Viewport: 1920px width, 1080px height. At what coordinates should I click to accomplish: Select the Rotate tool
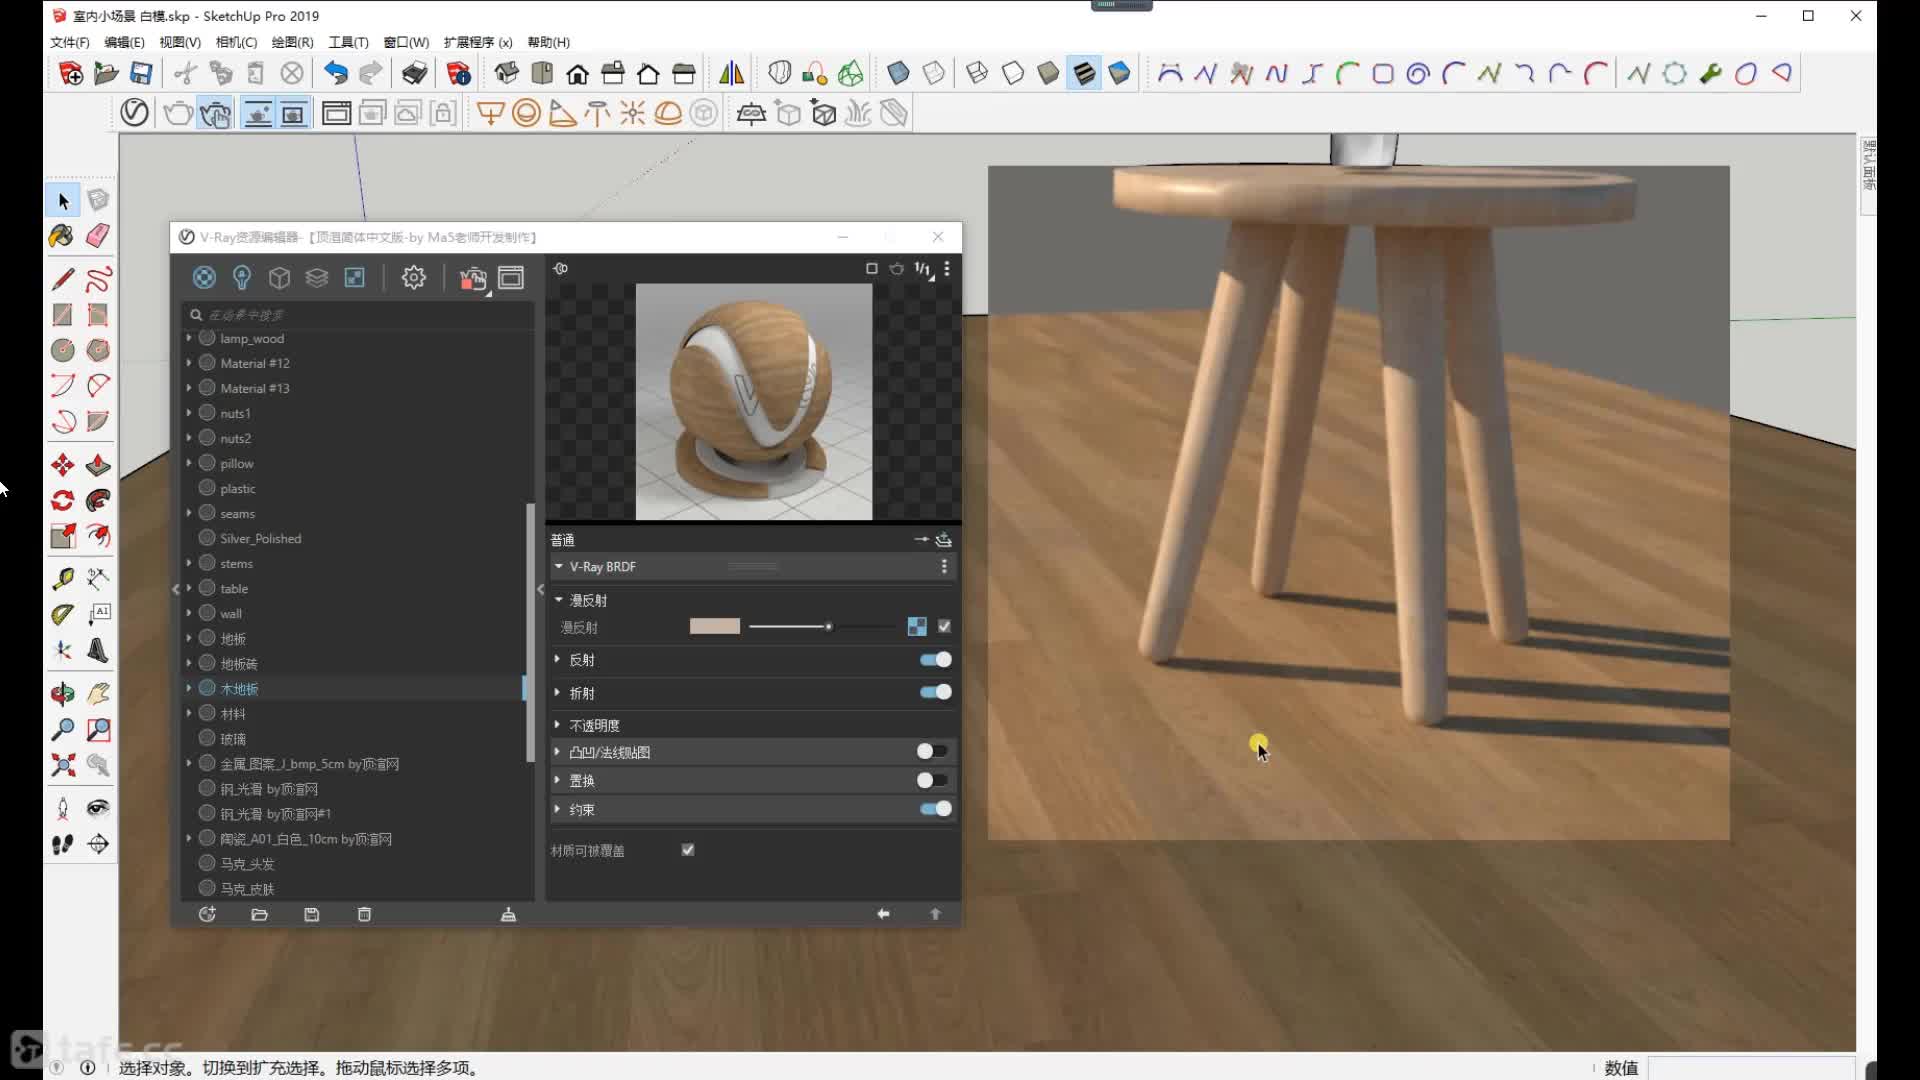(x=62, y=500)
